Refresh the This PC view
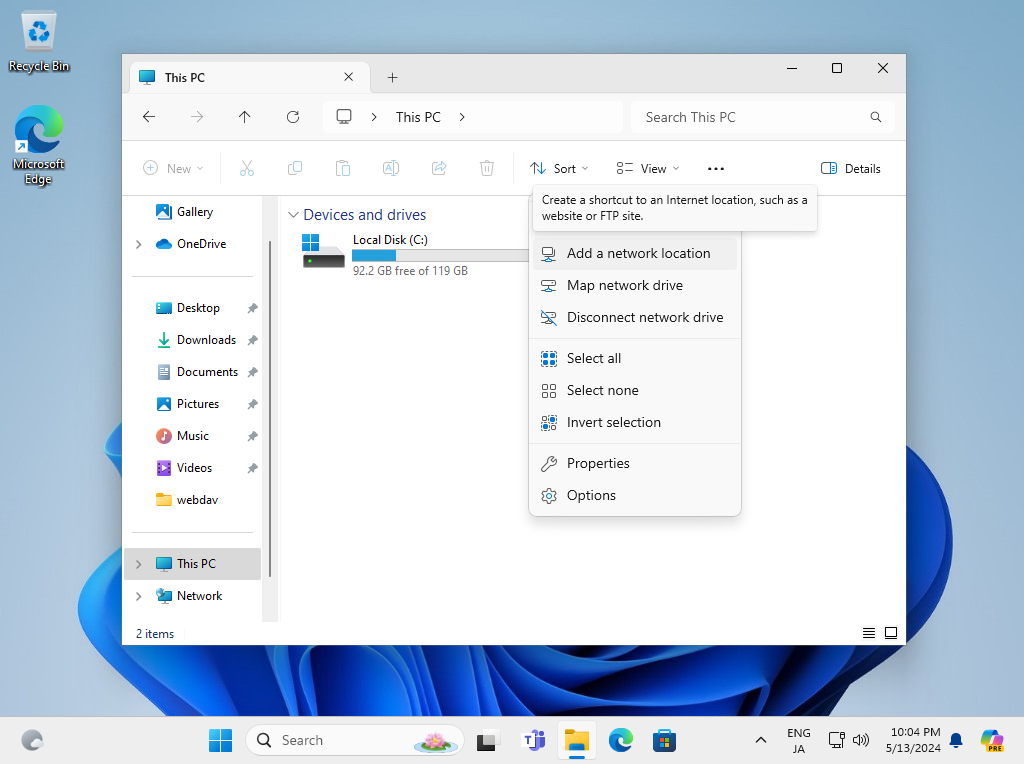This screenshot has width=1024, height=764. pyautogui.click(x=293, y=117)
